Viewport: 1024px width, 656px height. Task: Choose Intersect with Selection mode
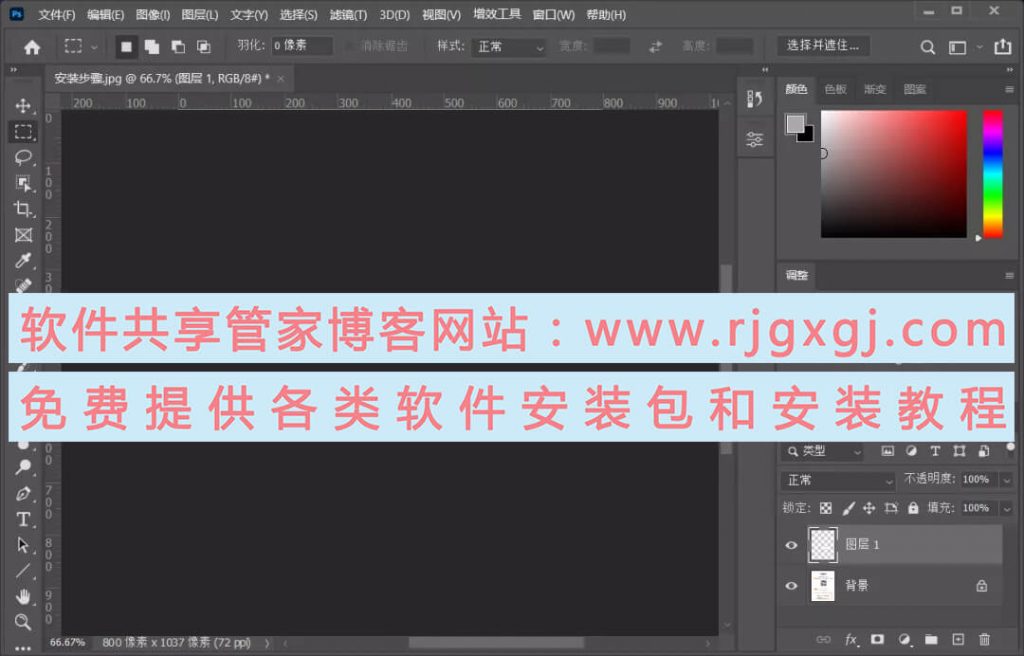click(x=204, y=46)
